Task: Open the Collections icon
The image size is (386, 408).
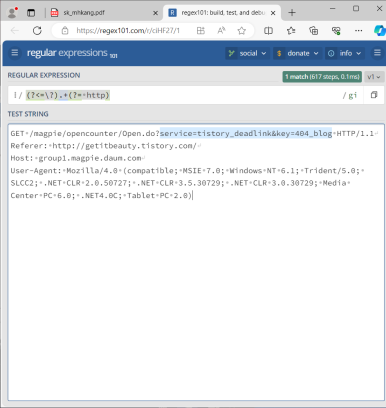Action: click(313, 31)
